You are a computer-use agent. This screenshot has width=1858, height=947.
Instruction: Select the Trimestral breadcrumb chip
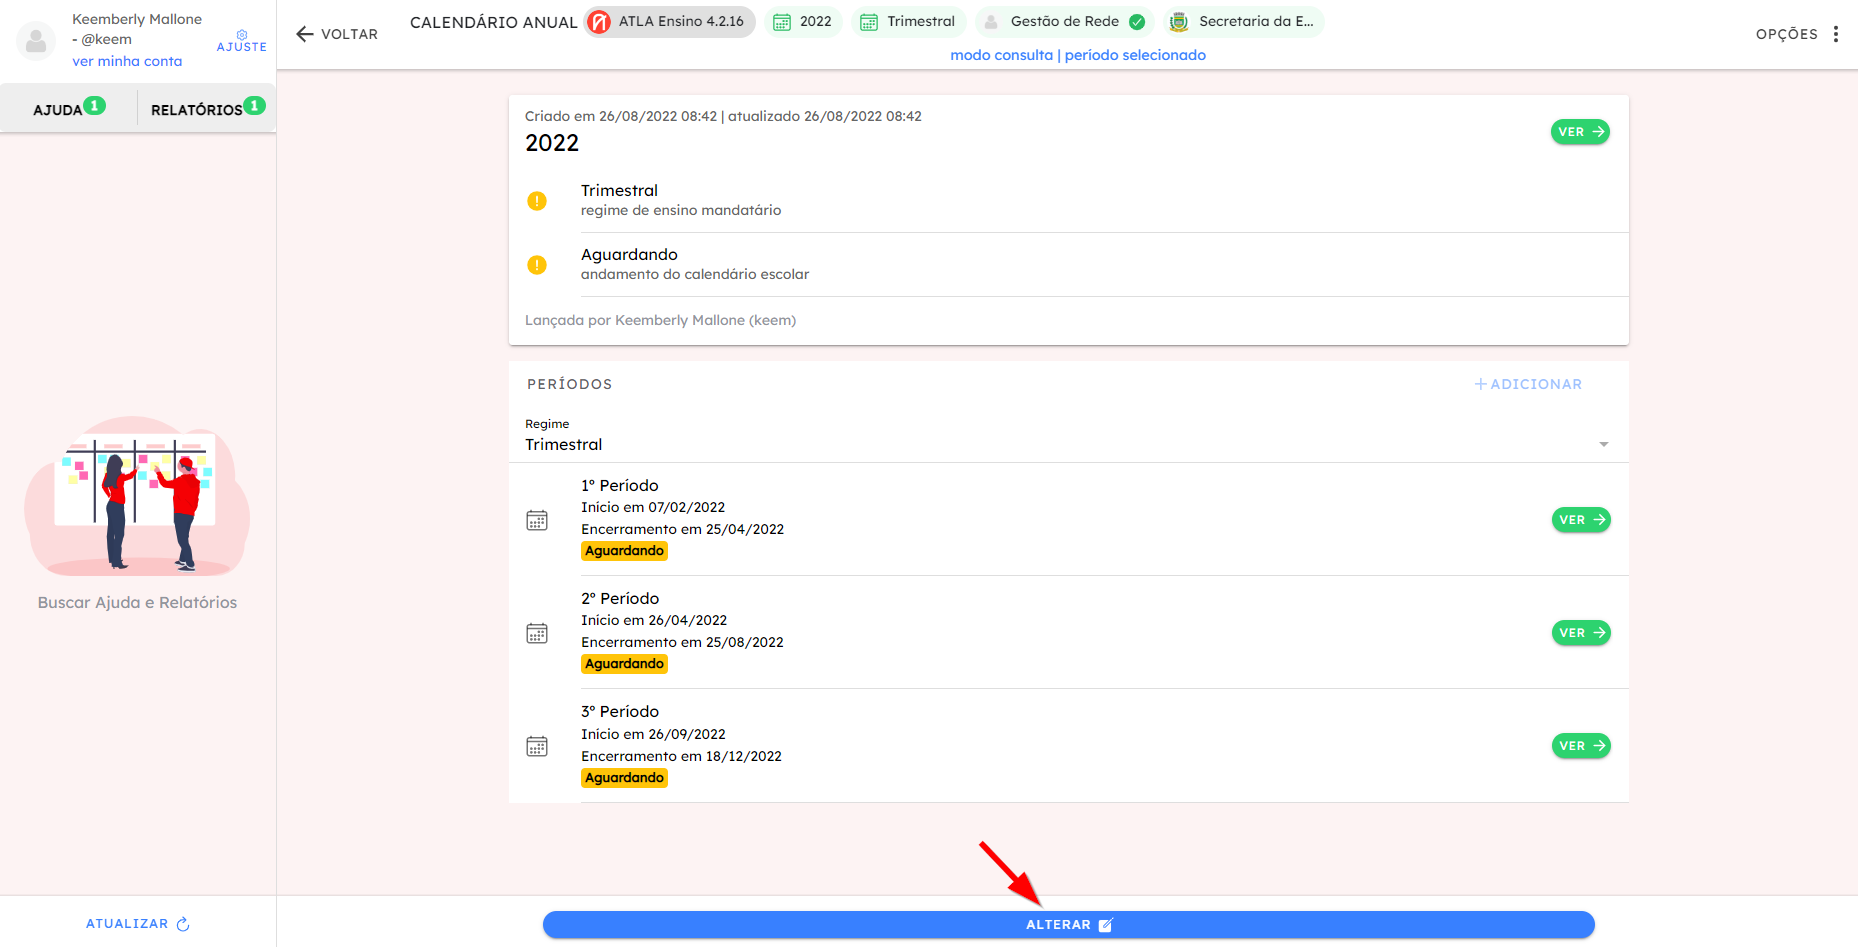point(908,22)
